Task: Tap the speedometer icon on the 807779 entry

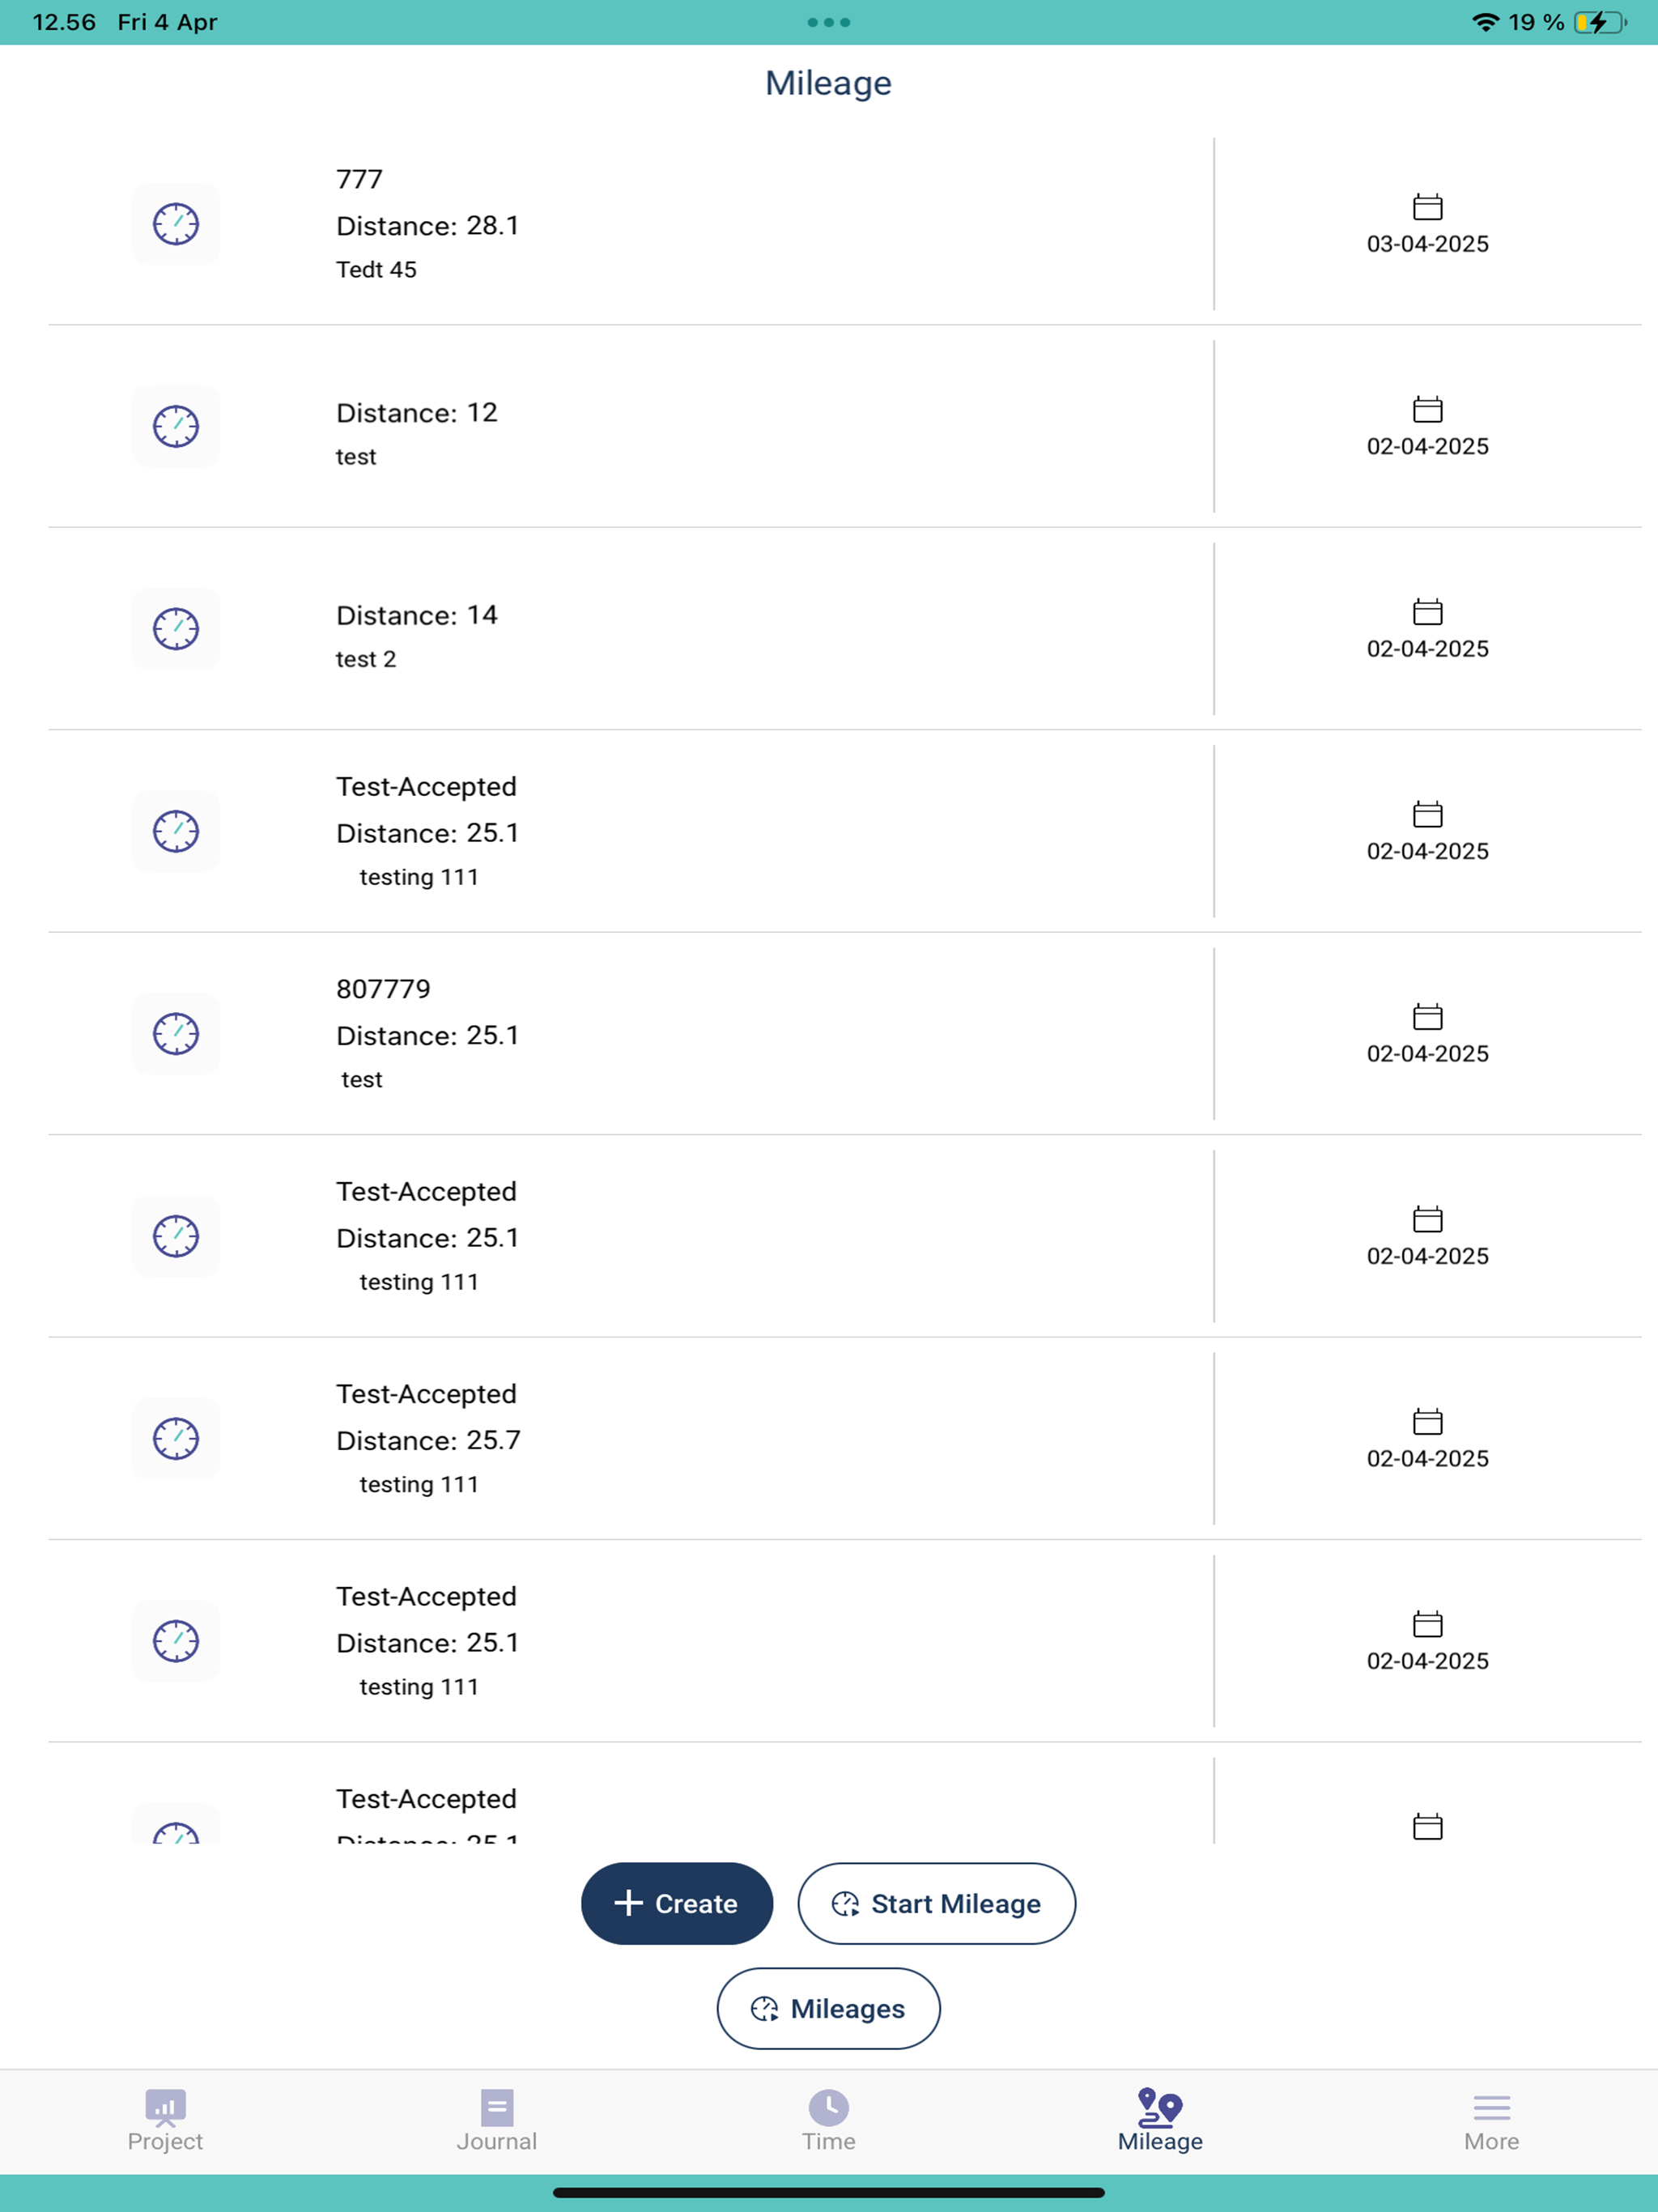Action: pyautogui.click(x=175, y=1034)
